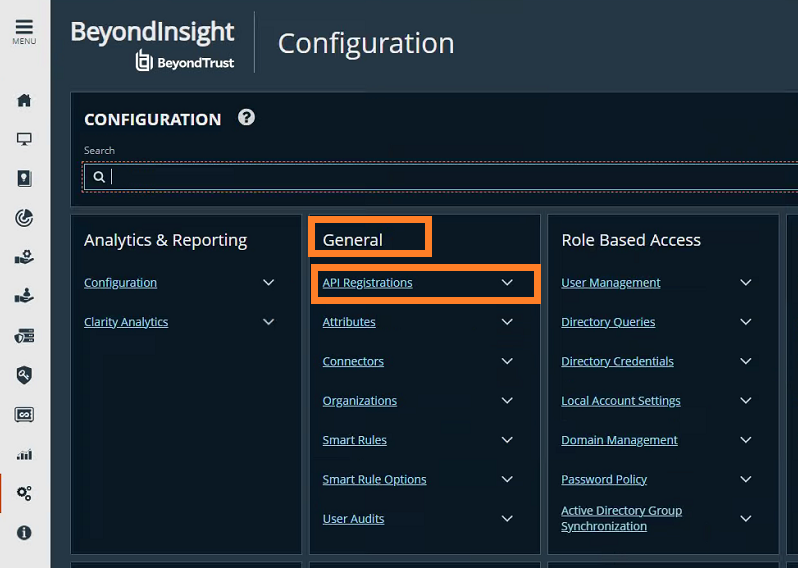Image resolution: width=798 pixels, height=568 pixels.
Task: Open the Directory Credentials link
Action: (x=617, y=361)
